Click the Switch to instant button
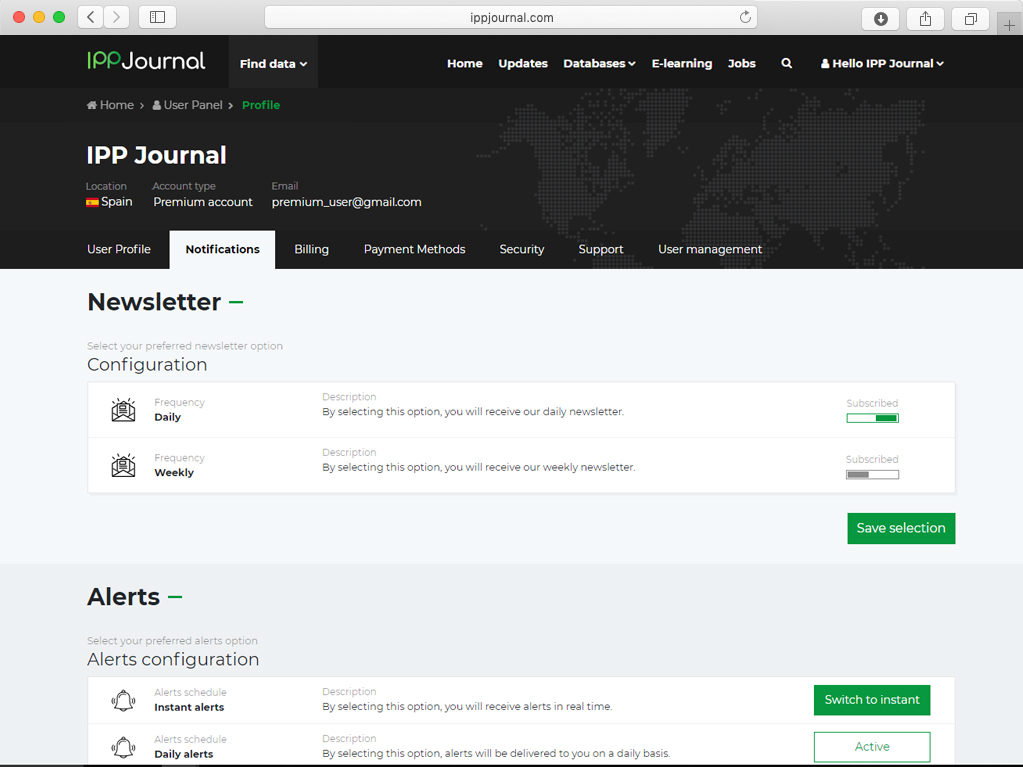 point(871,700)
